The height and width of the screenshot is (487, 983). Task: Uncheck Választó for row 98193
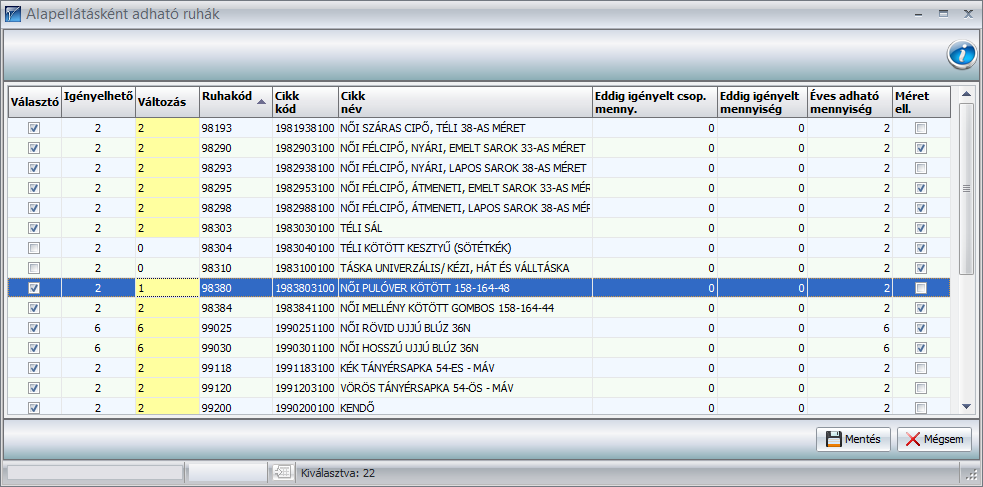coord(34,128)
